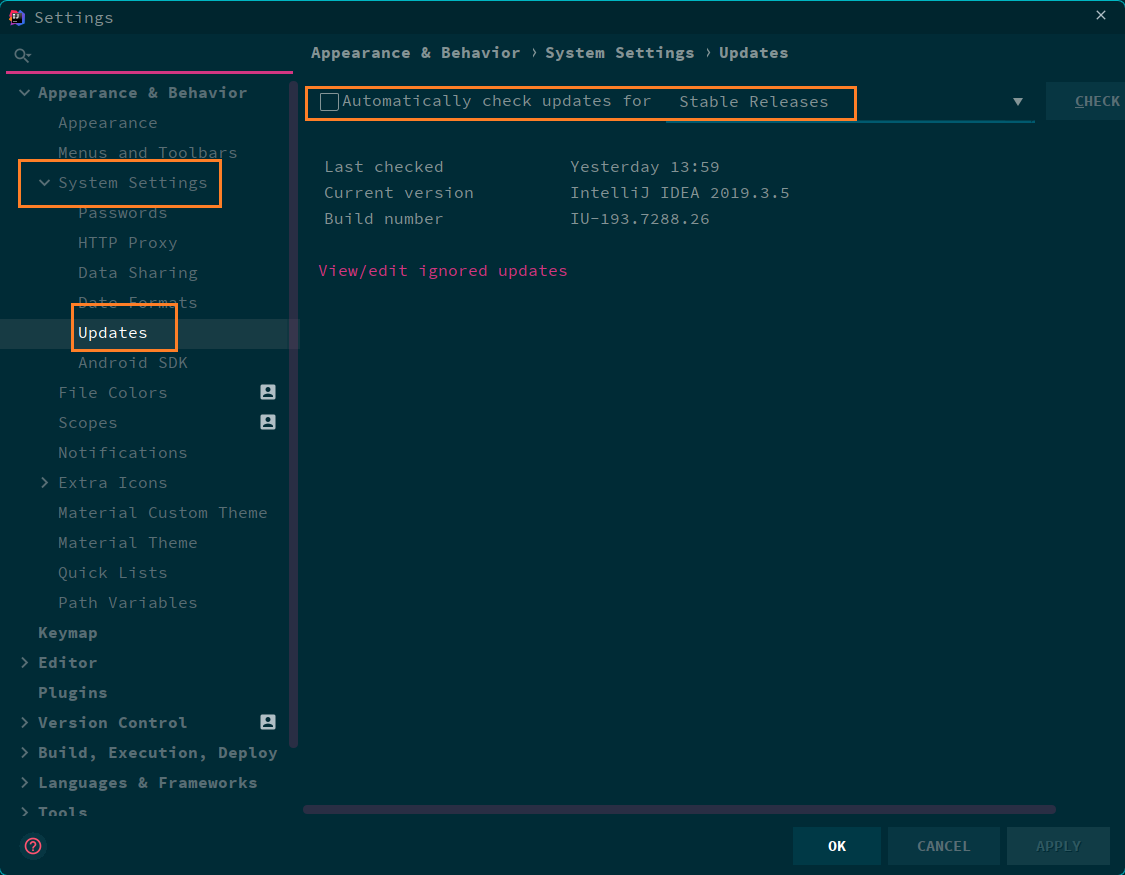Expand the Version Control section
Screen dimensions: 1125x875
(x=24, y=723)
